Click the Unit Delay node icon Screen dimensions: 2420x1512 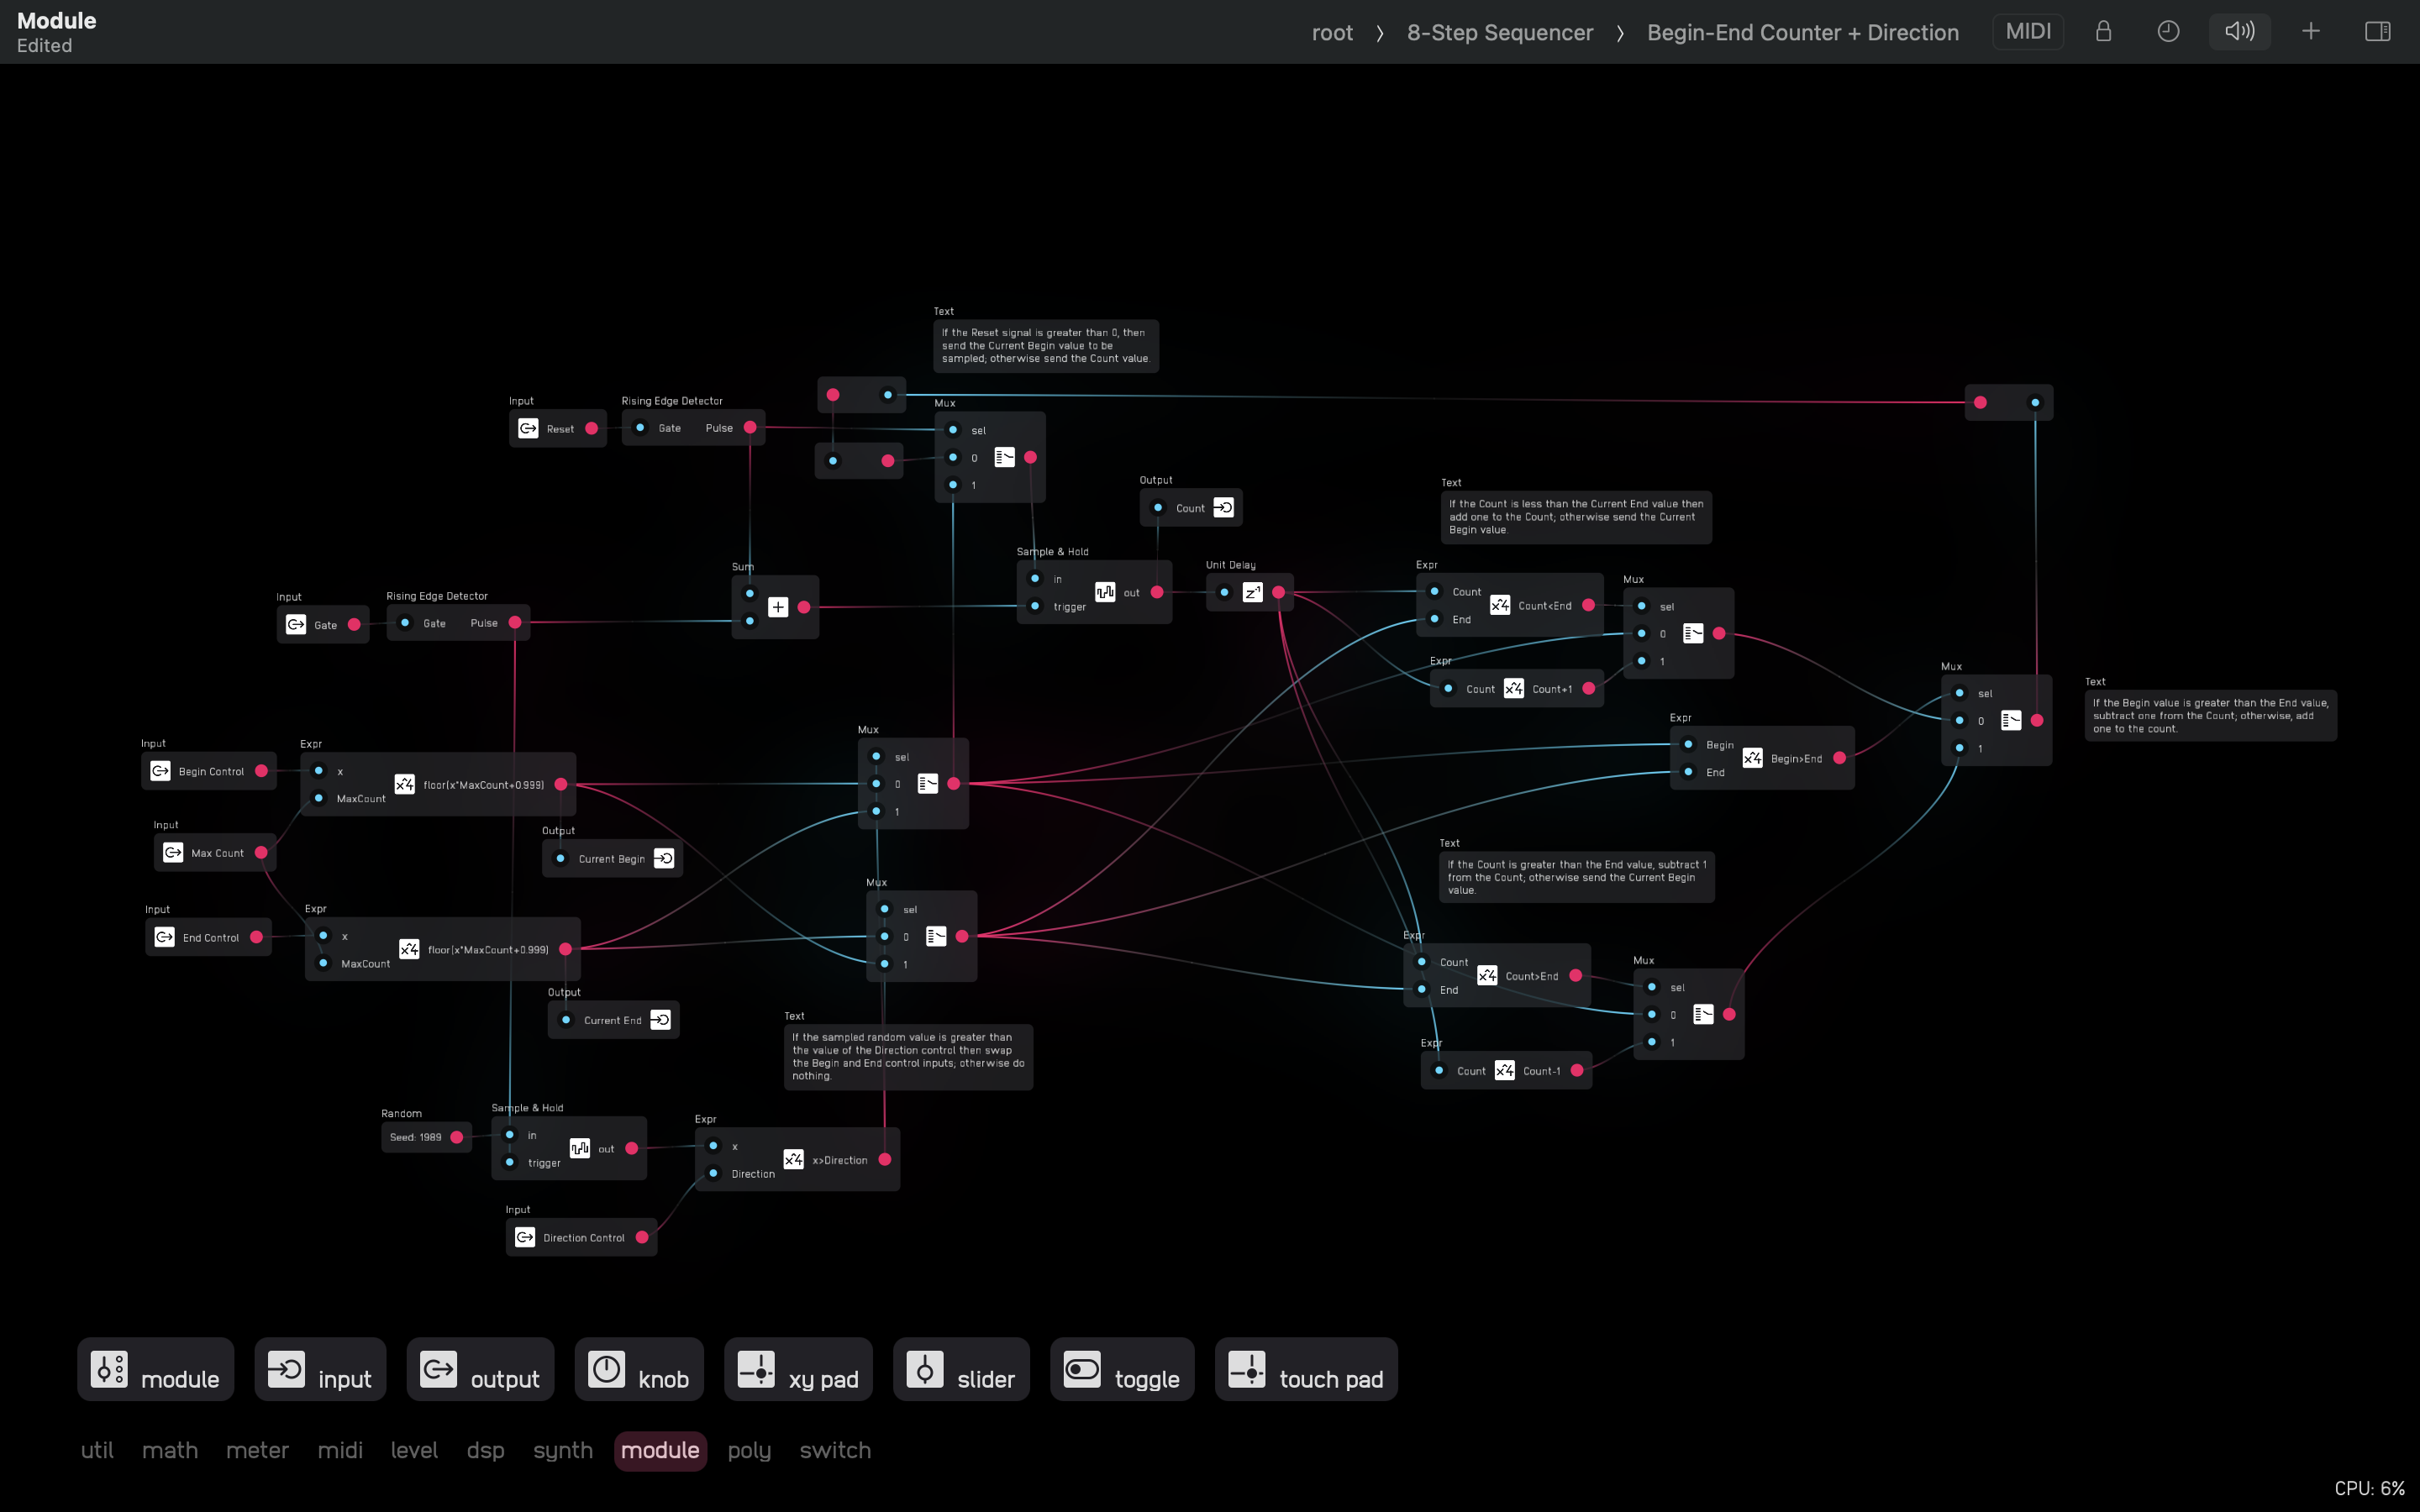(1252, 592)
